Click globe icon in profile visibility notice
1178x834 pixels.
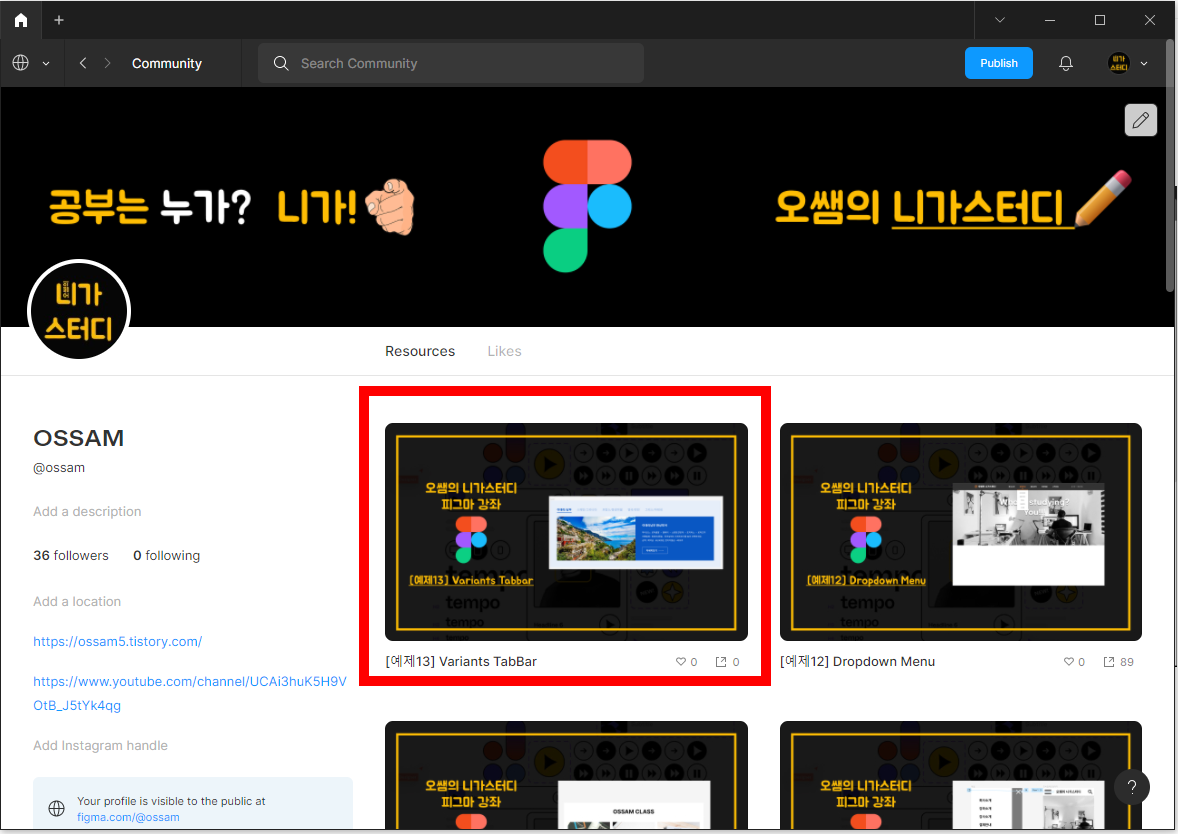pos(56,808)
